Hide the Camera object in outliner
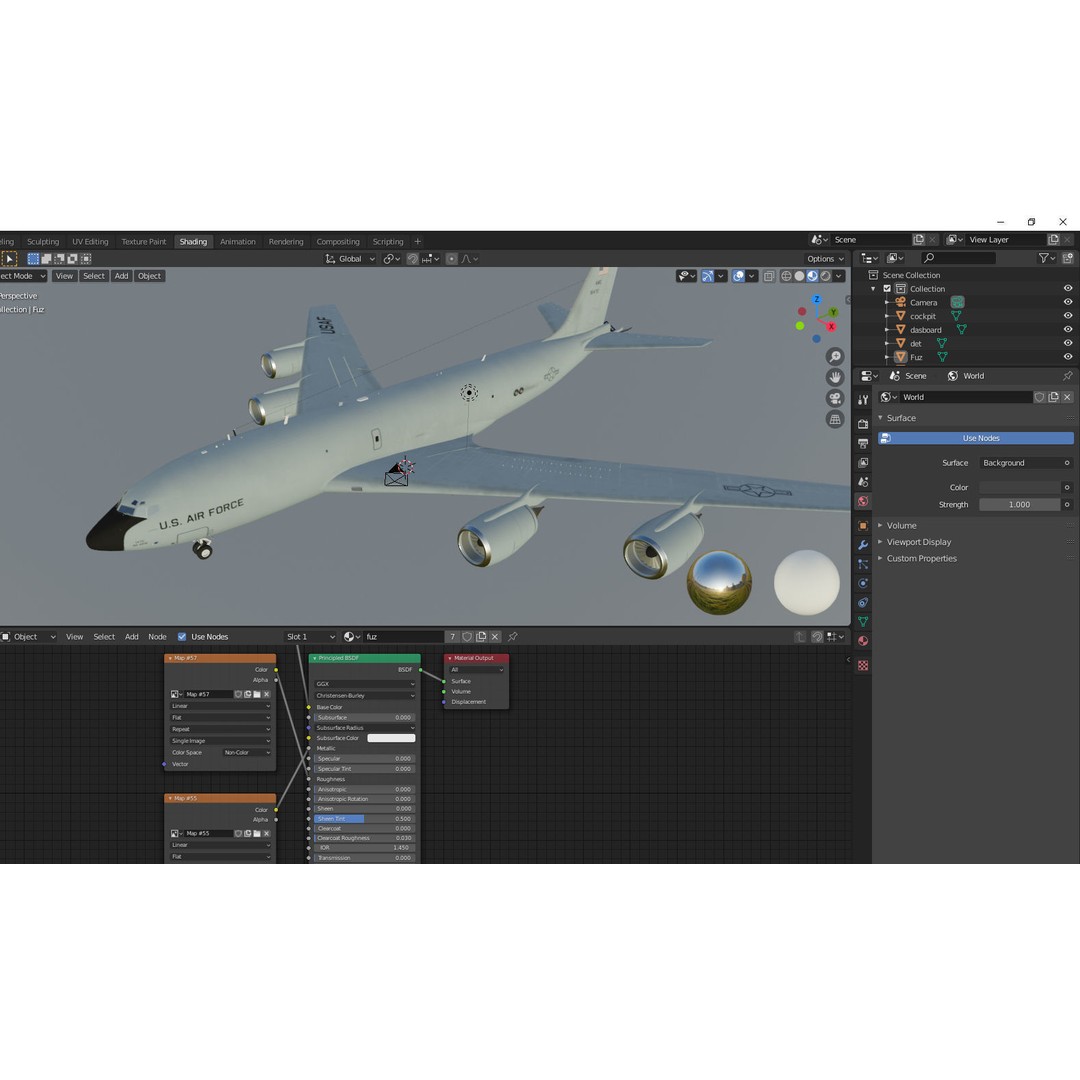Image resolution: width=1080 pixels, height=1080 pixels. tap(1068, 302)
